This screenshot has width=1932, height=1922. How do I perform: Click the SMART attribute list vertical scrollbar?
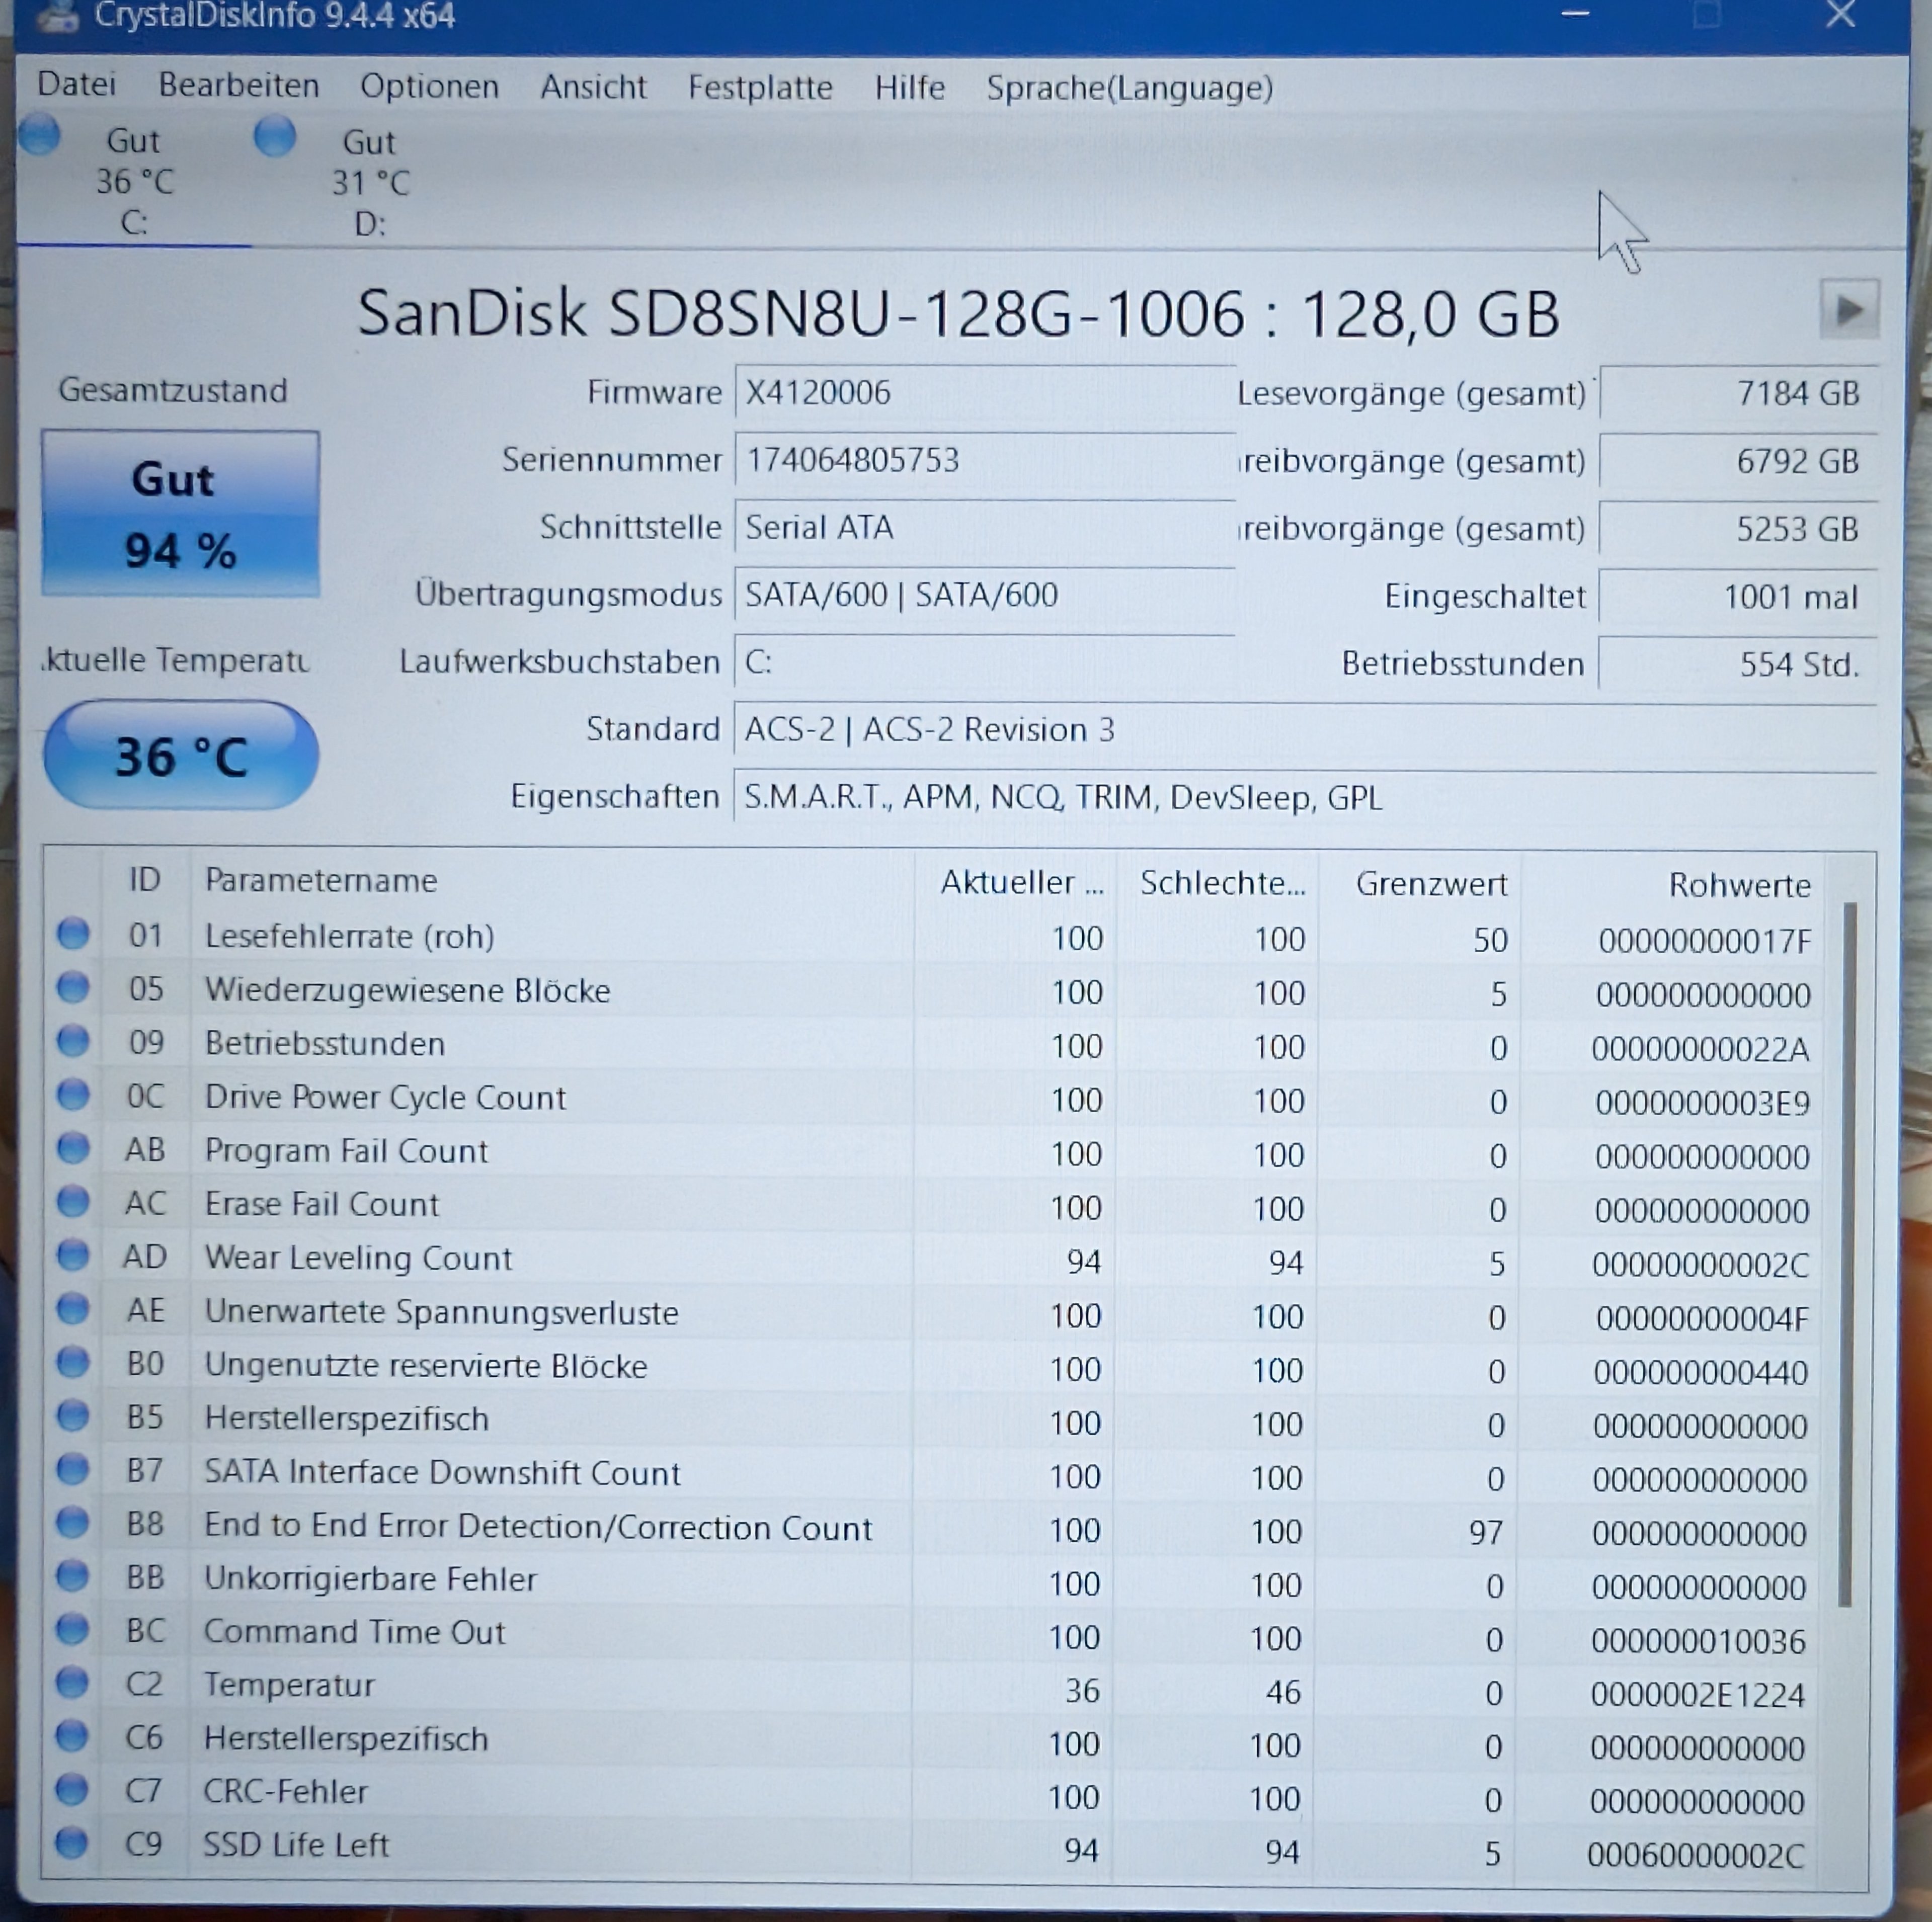[x=1849, y=1250]
